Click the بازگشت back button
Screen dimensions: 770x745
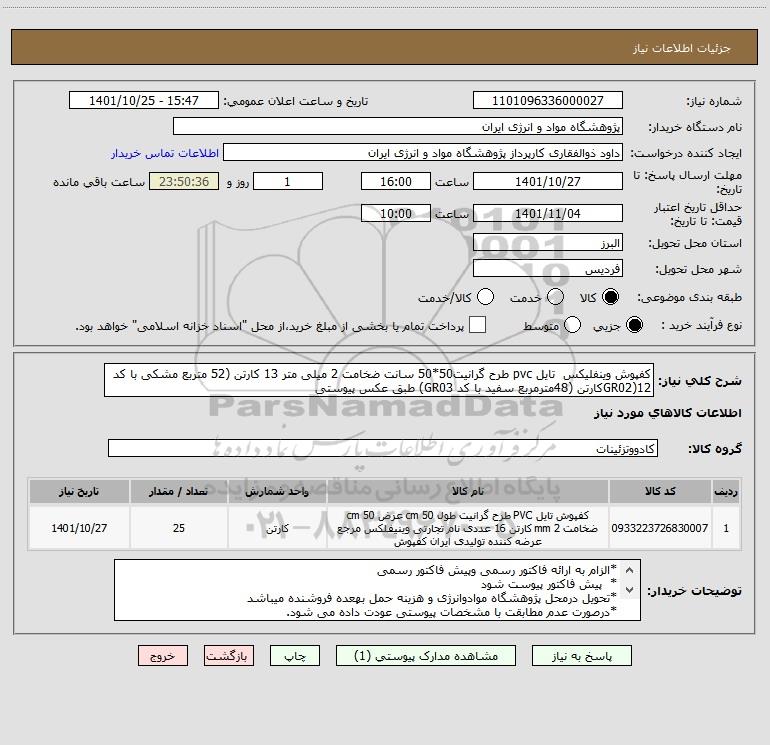229,656
